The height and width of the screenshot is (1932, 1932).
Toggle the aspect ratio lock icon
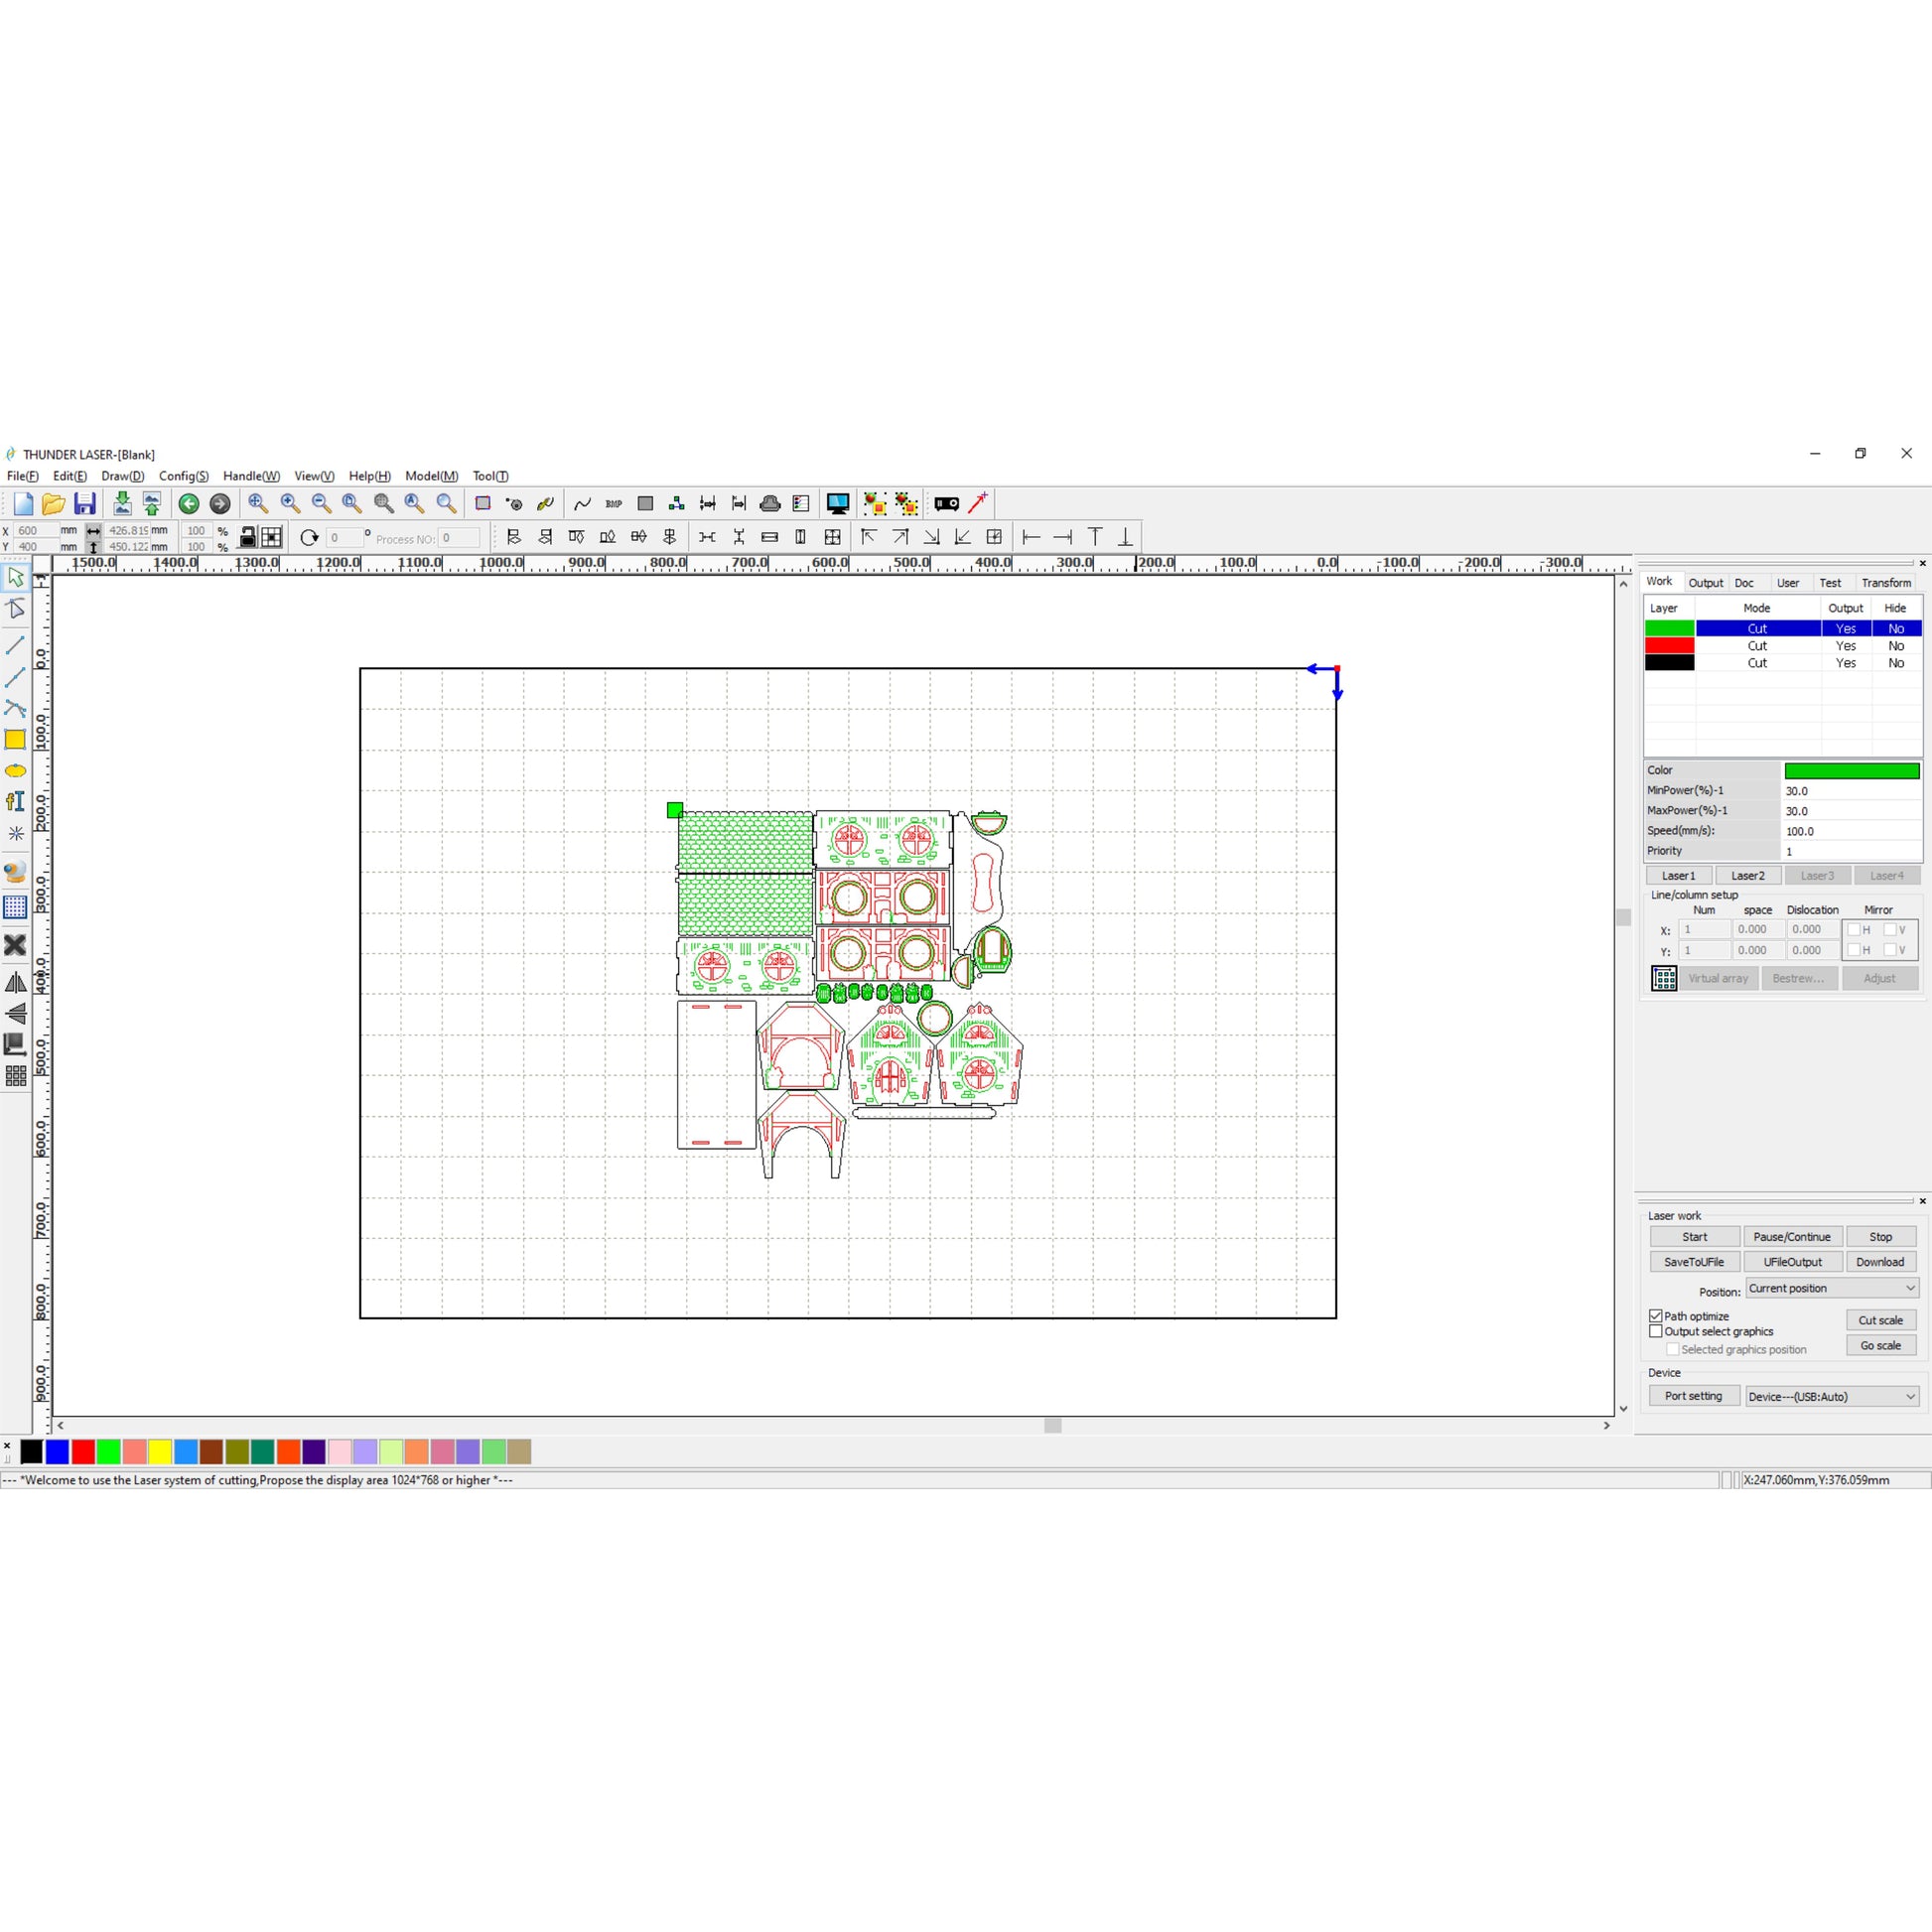point(247,537)
